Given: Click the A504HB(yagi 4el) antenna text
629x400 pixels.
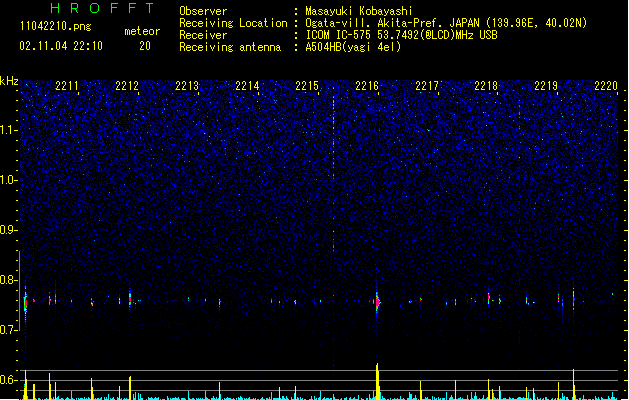Looking at the screenshot, I should tap(353, 47).
